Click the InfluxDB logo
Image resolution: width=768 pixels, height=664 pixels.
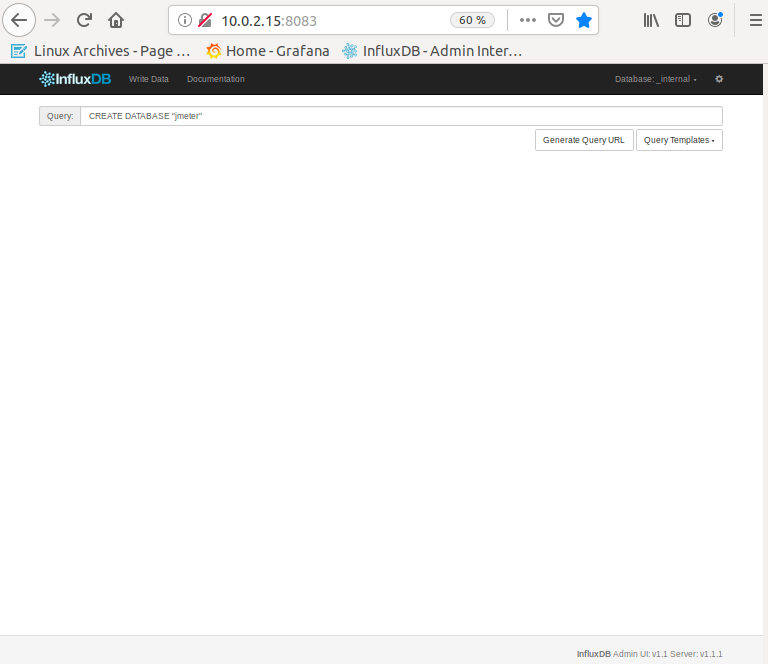(x=75, y=79)
